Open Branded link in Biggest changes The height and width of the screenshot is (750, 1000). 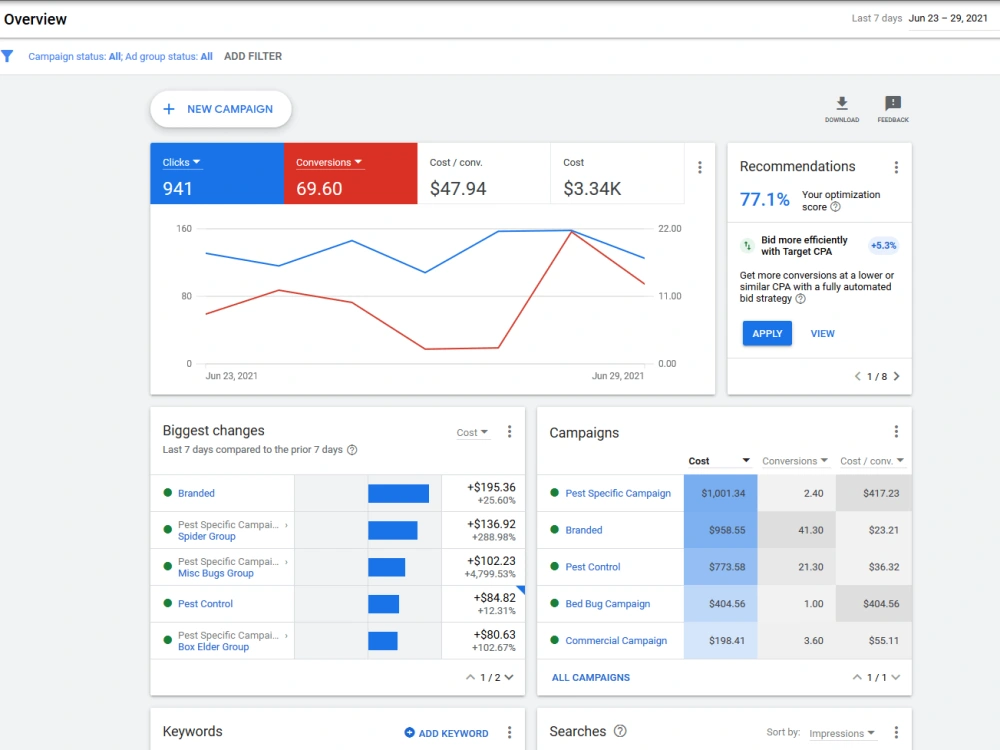pyautogui.click(x=196, y=493)
